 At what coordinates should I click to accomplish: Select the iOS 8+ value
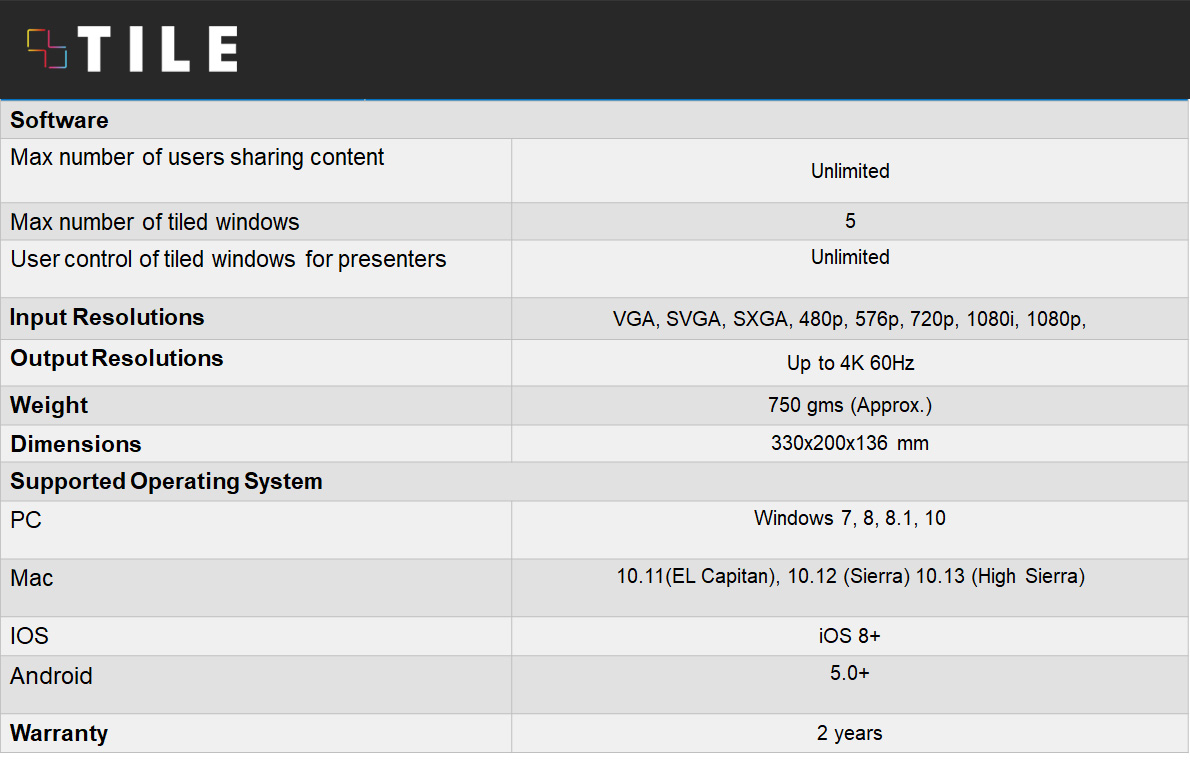[x=850, y=636]
